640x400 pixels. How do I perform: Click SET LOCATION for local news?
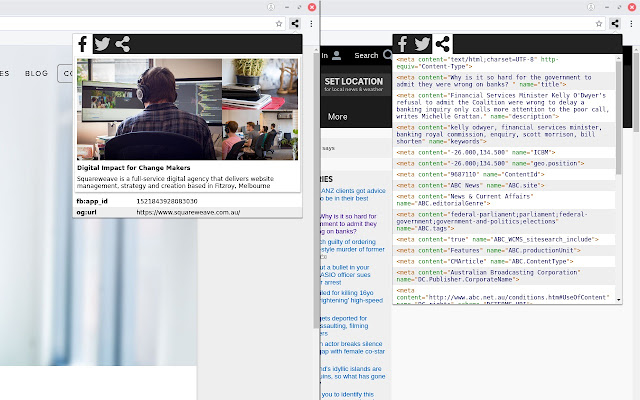pyautogui.click(x=354, y=84)
